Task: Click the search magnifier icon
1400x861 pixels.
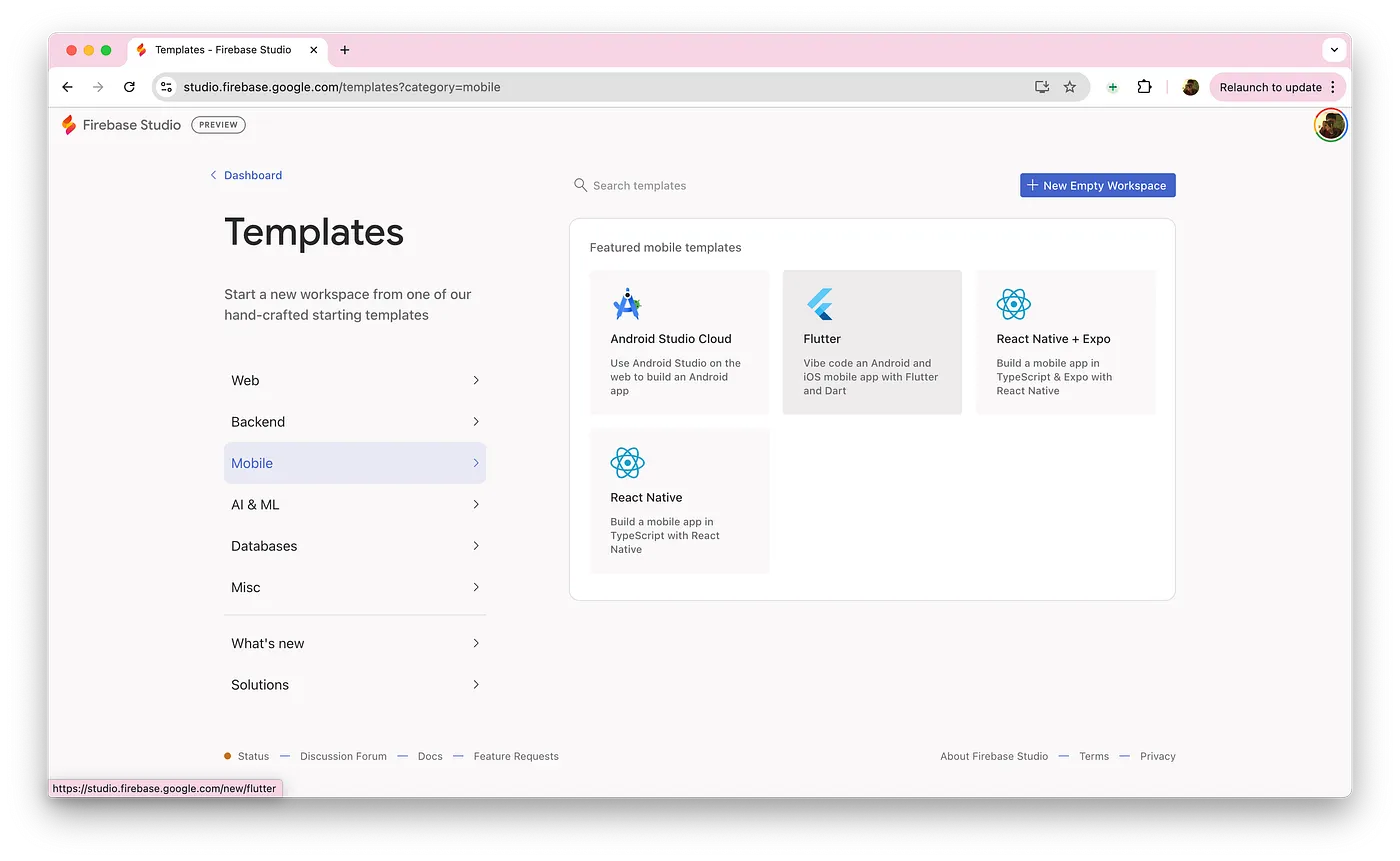Action: pyautogui.click(x=580, y=185)
